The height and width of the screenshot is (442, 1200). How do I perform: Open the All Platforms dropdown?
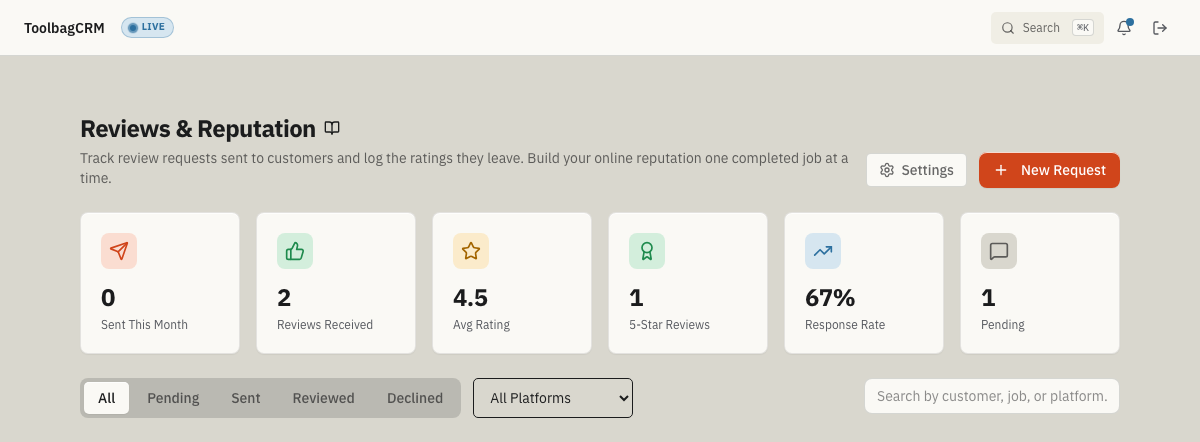click(x=553, y=398)
